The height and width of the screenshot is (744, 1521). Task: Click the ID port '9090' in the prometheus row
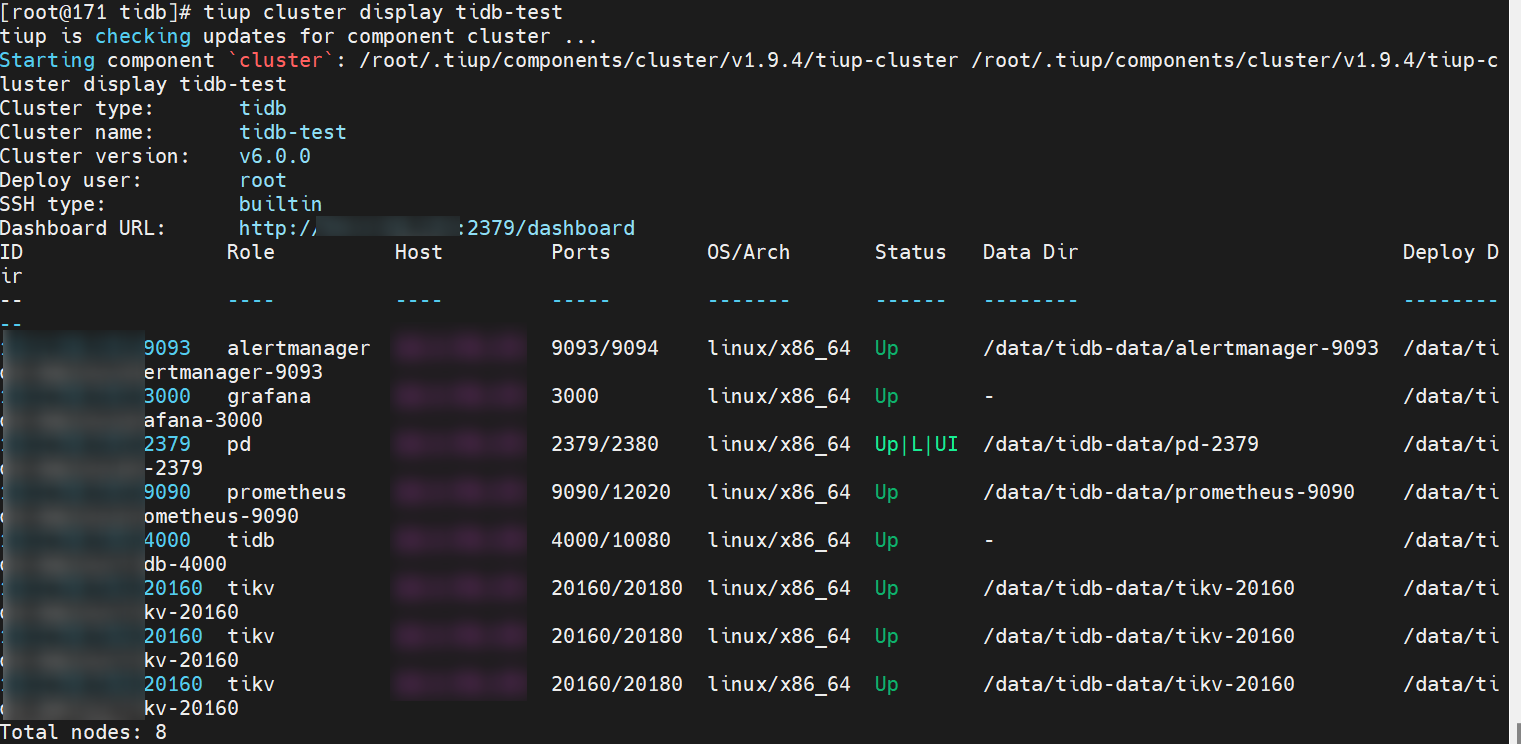tap(167, 492)
